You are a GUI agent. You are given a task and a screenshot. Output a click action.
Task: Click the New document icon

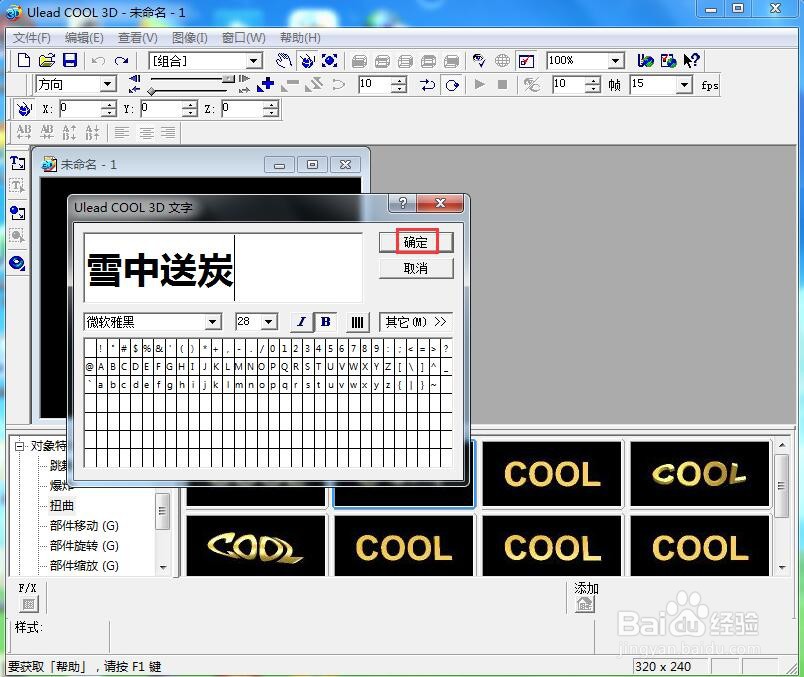point(24,60)
